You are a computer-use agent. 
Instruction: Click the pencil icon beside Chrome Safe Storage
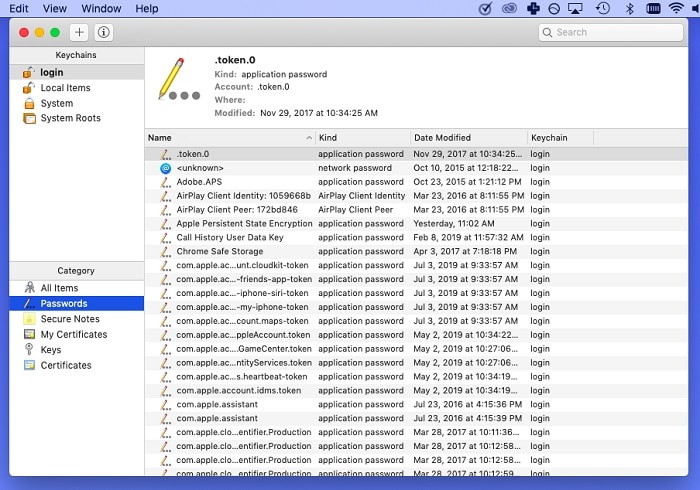(166, 251)
